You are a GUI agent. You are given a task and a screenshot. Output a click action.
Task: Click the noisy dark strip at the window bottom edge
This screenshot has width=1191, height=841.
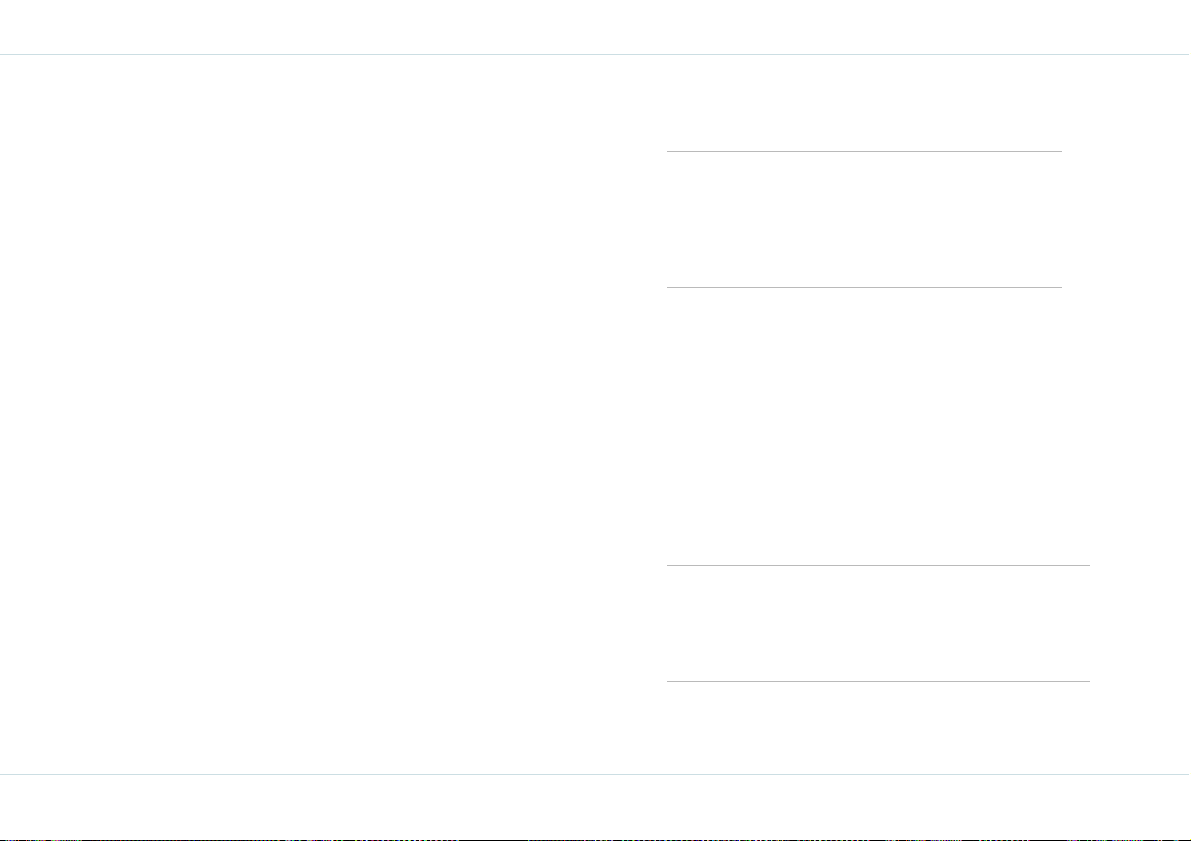coord(596,839)
